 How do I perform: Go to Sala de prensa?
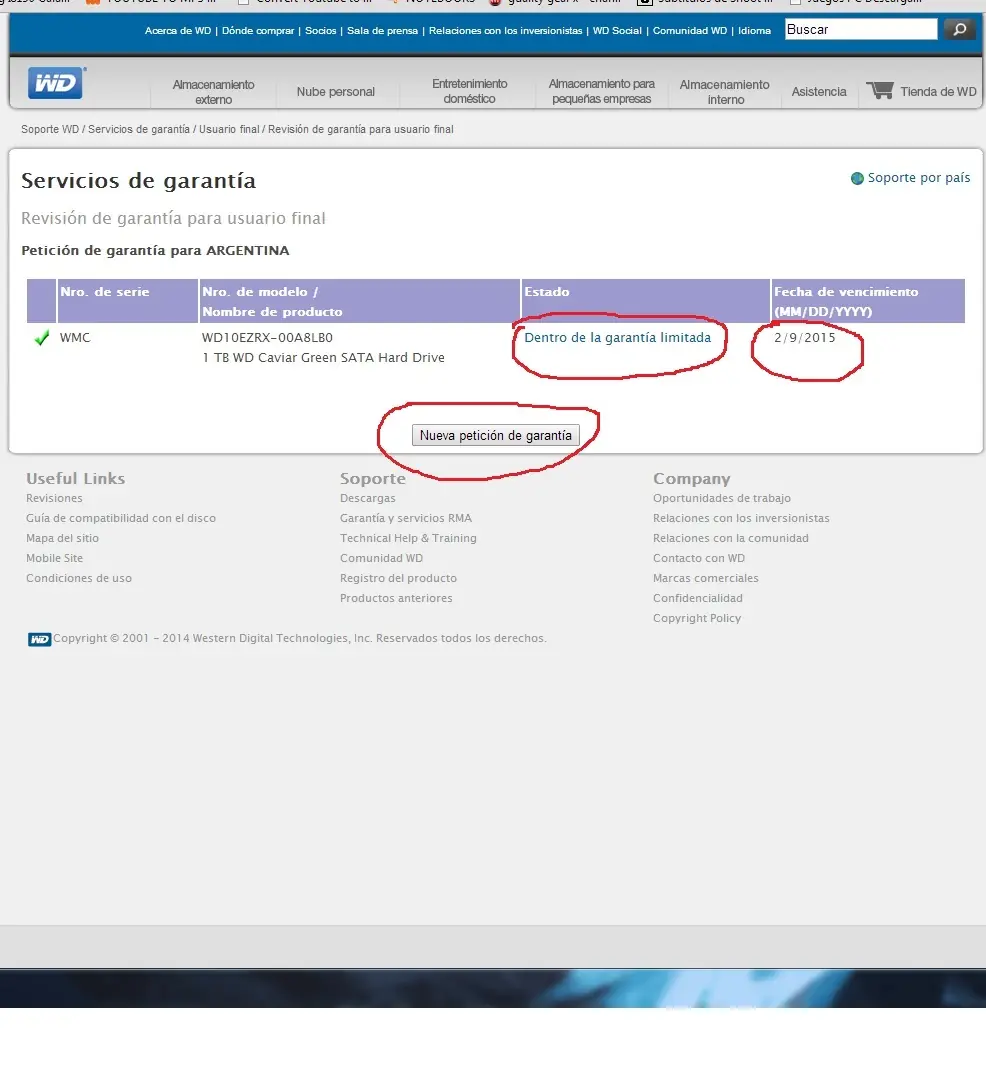tap(382, 30)
